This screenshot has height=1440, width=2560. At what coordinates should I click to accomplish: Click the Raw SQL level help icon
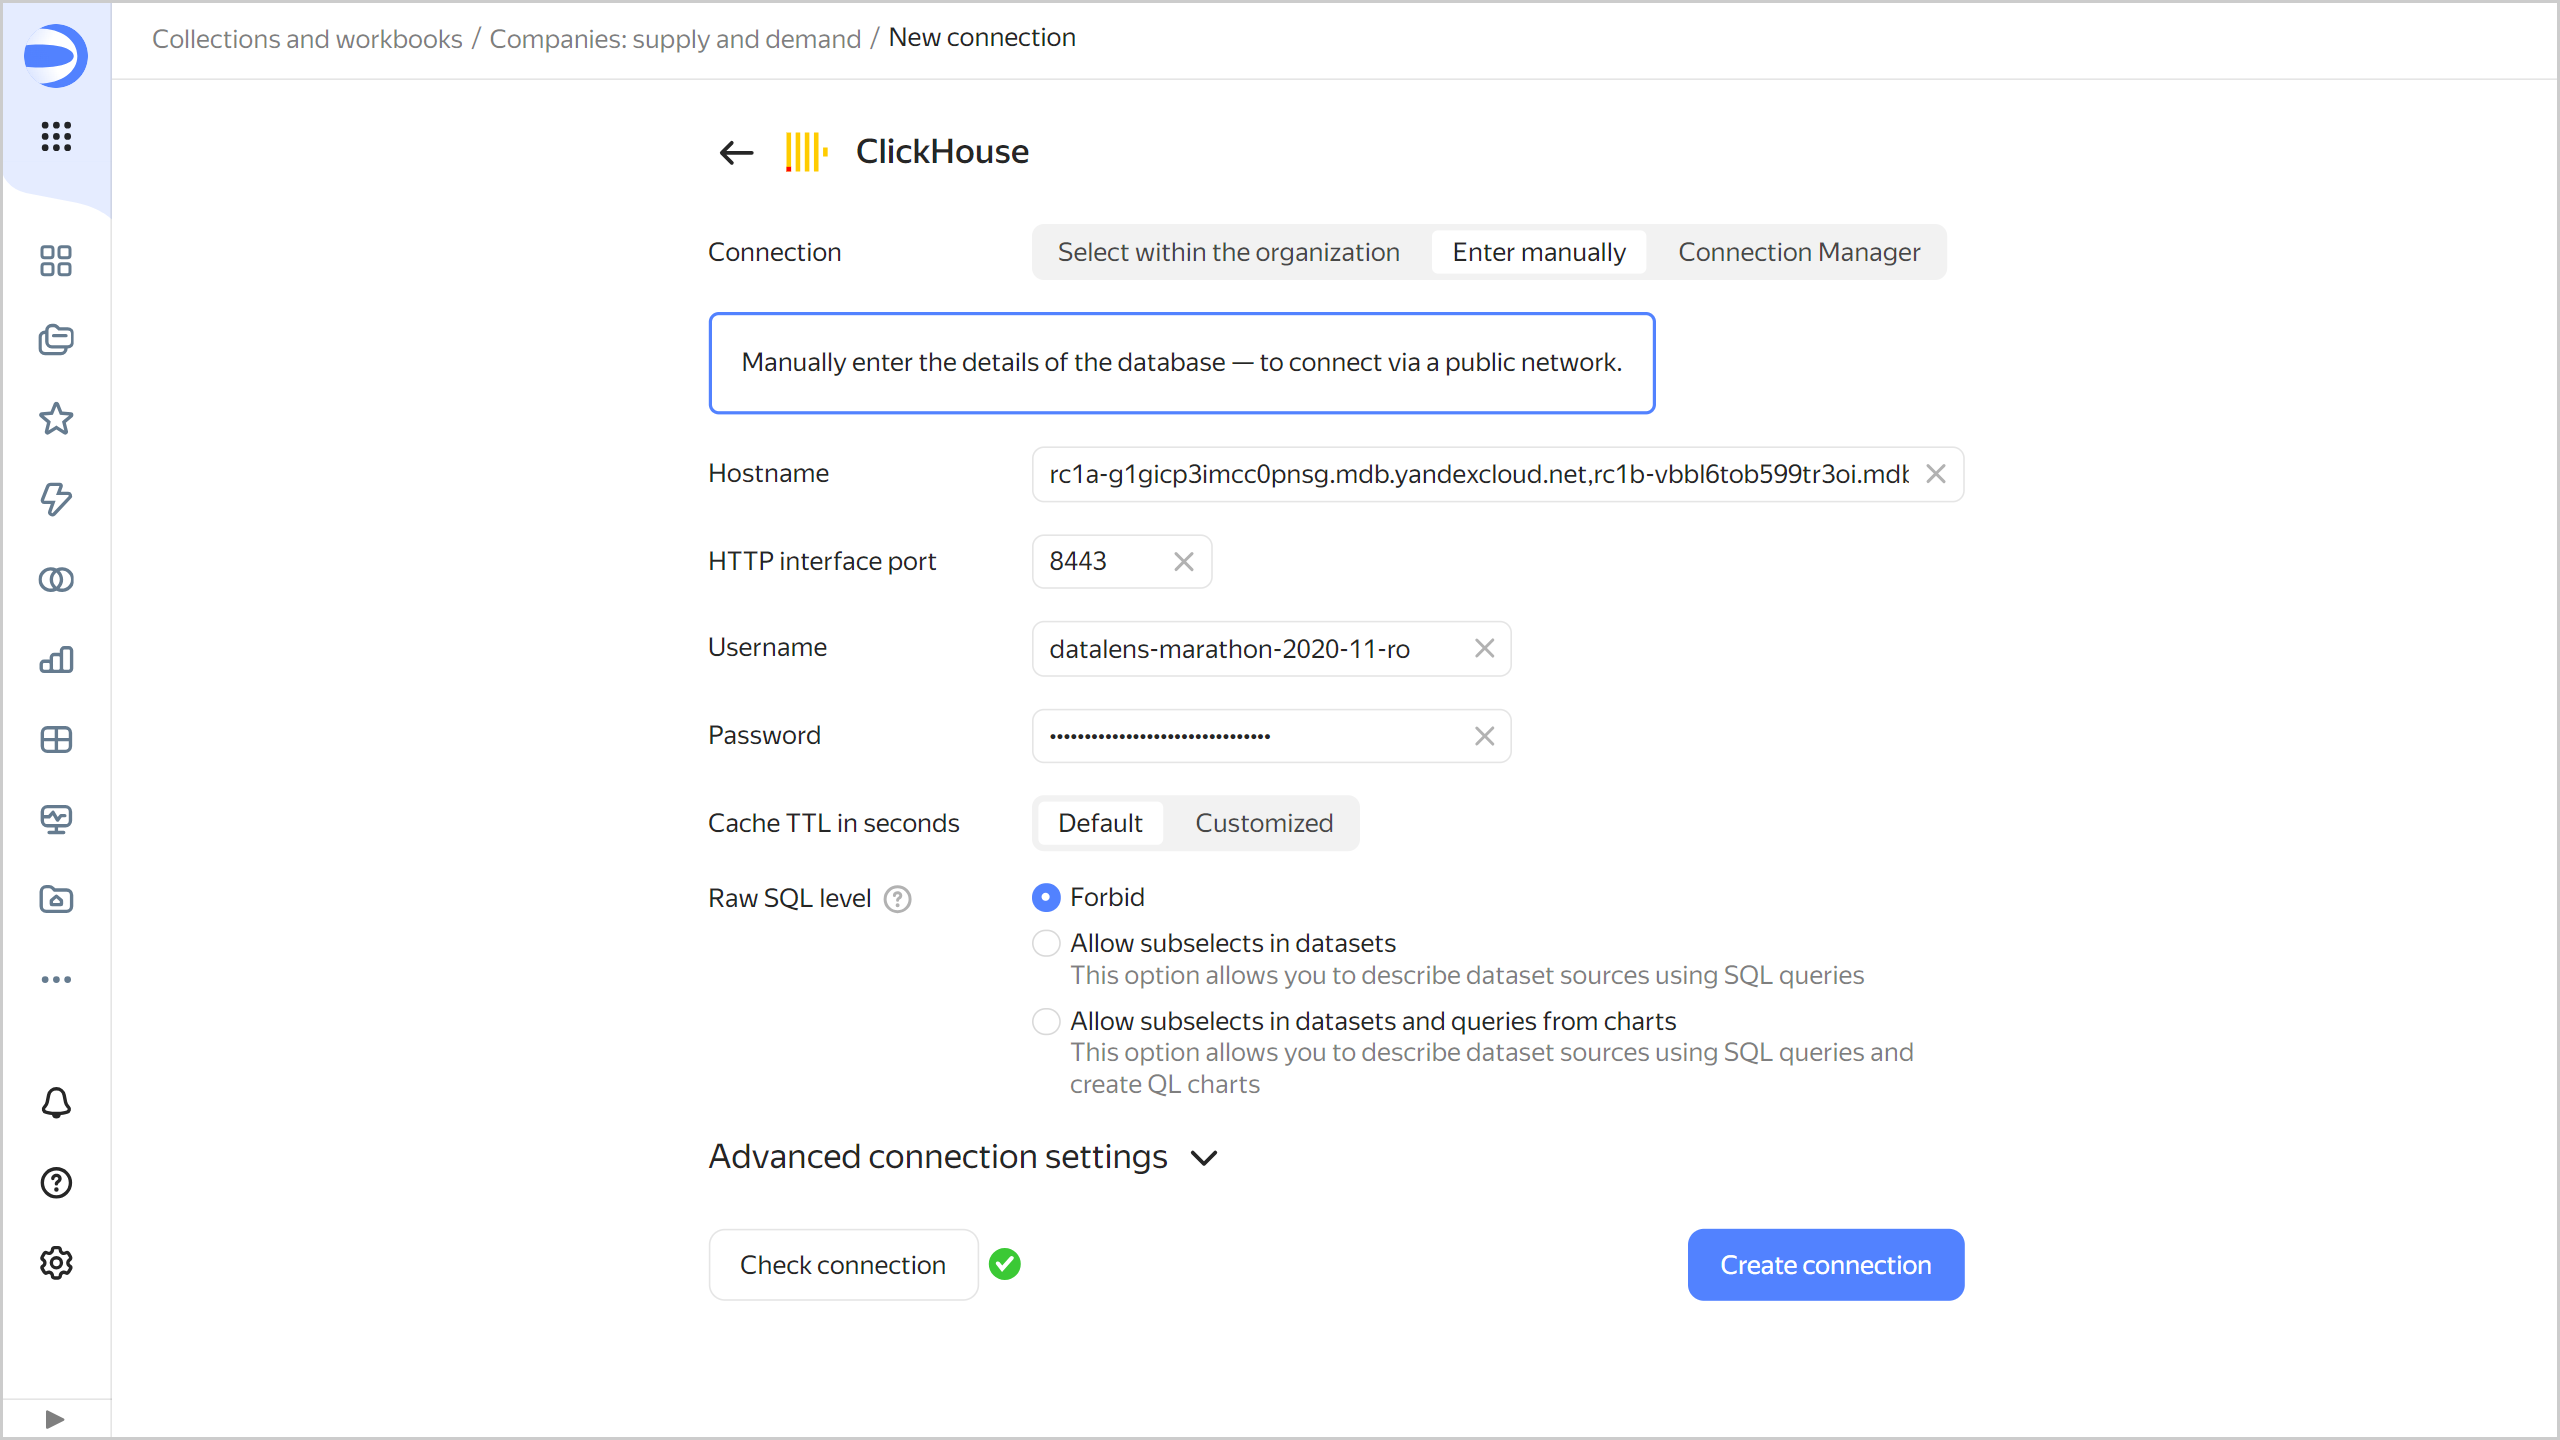coord(897,899)
